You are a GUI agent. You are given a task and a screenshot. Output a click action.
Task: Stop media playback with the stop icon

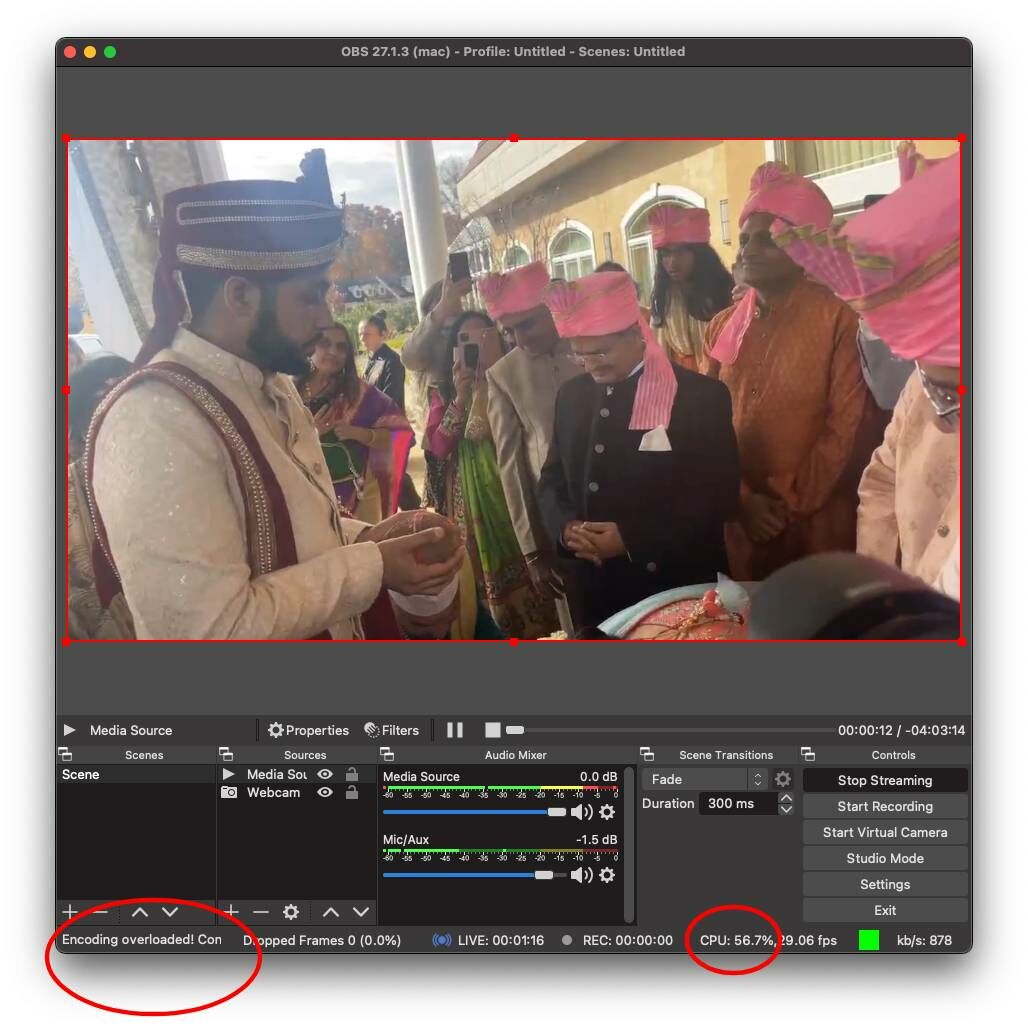point(491,730)
